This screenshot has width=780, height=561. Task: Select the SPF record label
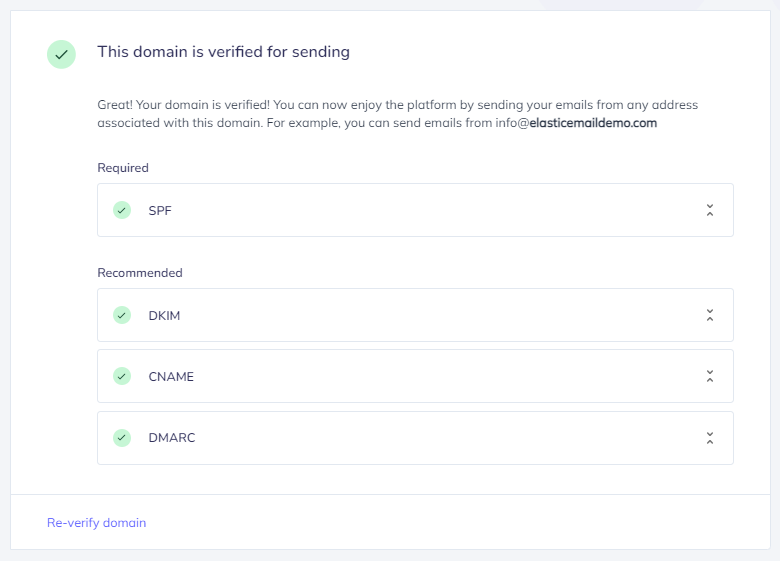[x=160, y=211]
